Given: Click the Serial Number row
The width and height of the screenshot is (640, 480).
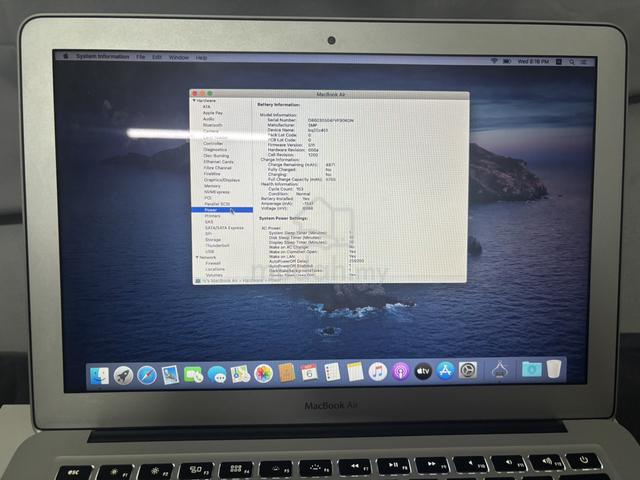Looking at the screenshot, I should [x=311, y=120].
